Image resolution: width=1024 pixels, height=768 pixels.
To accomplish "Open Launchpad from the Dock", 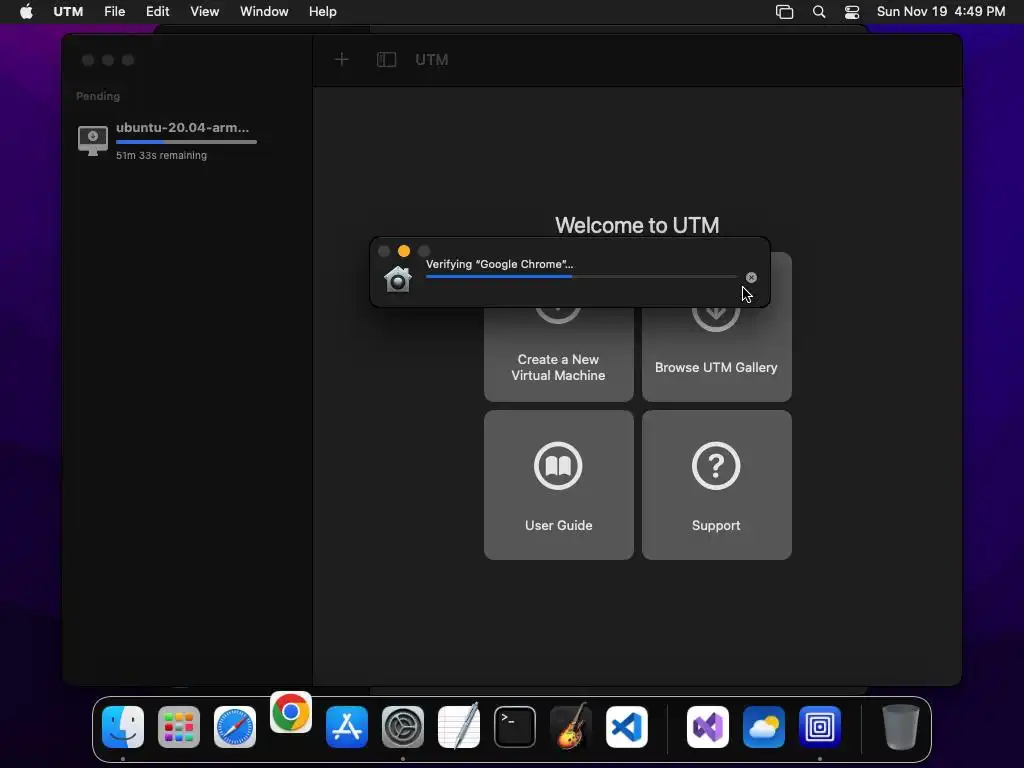I will [x=179, y=727].
